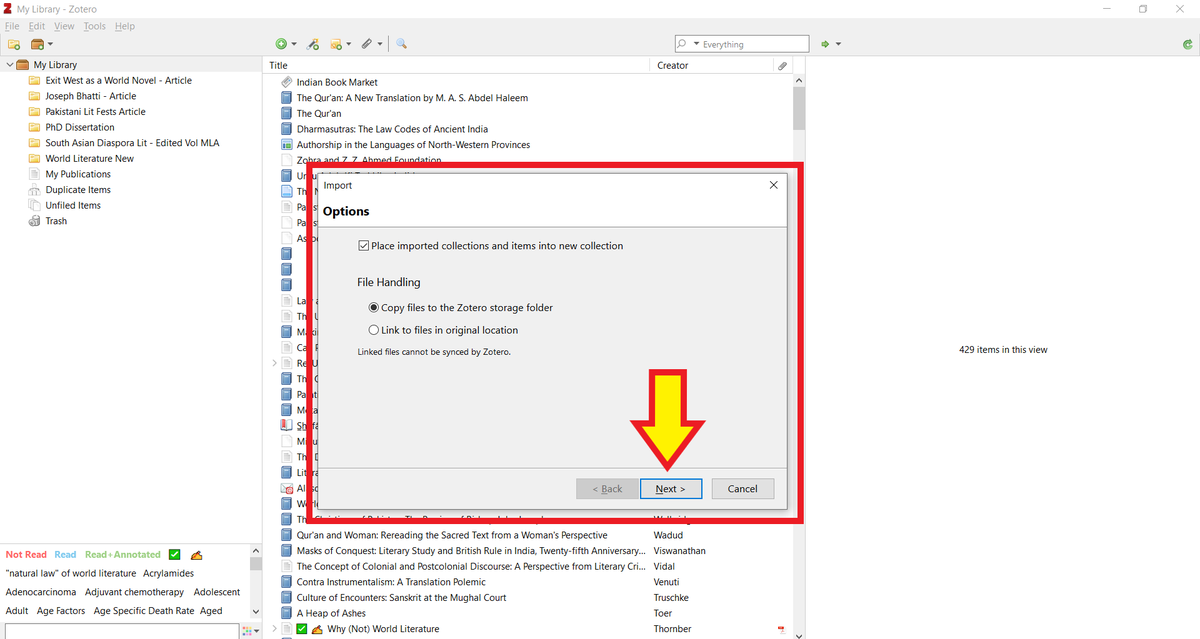Image resolution: width=1200 pixels, height=639 pixels.
Task: Click book icon beside Dharmasutras entry
Action: (x=287, y=129)
